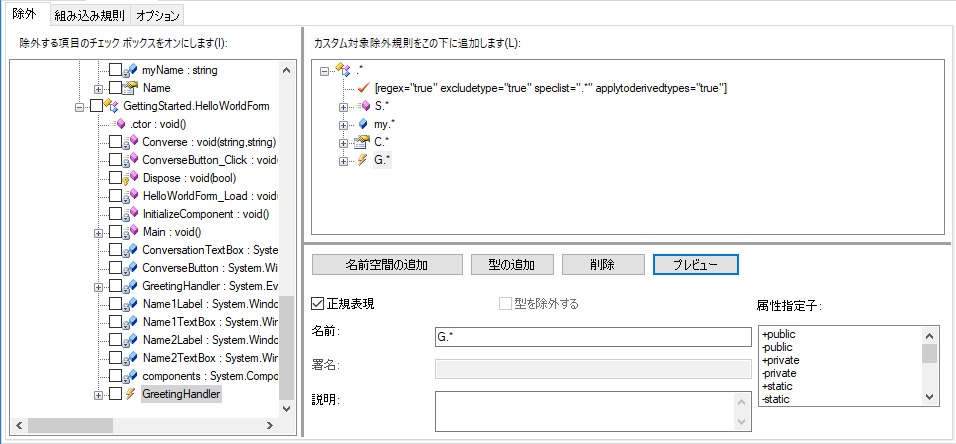This screenshot has height=444, width=956.
Task: Click the blue field icon beside my.* rule
Action: 363,124
